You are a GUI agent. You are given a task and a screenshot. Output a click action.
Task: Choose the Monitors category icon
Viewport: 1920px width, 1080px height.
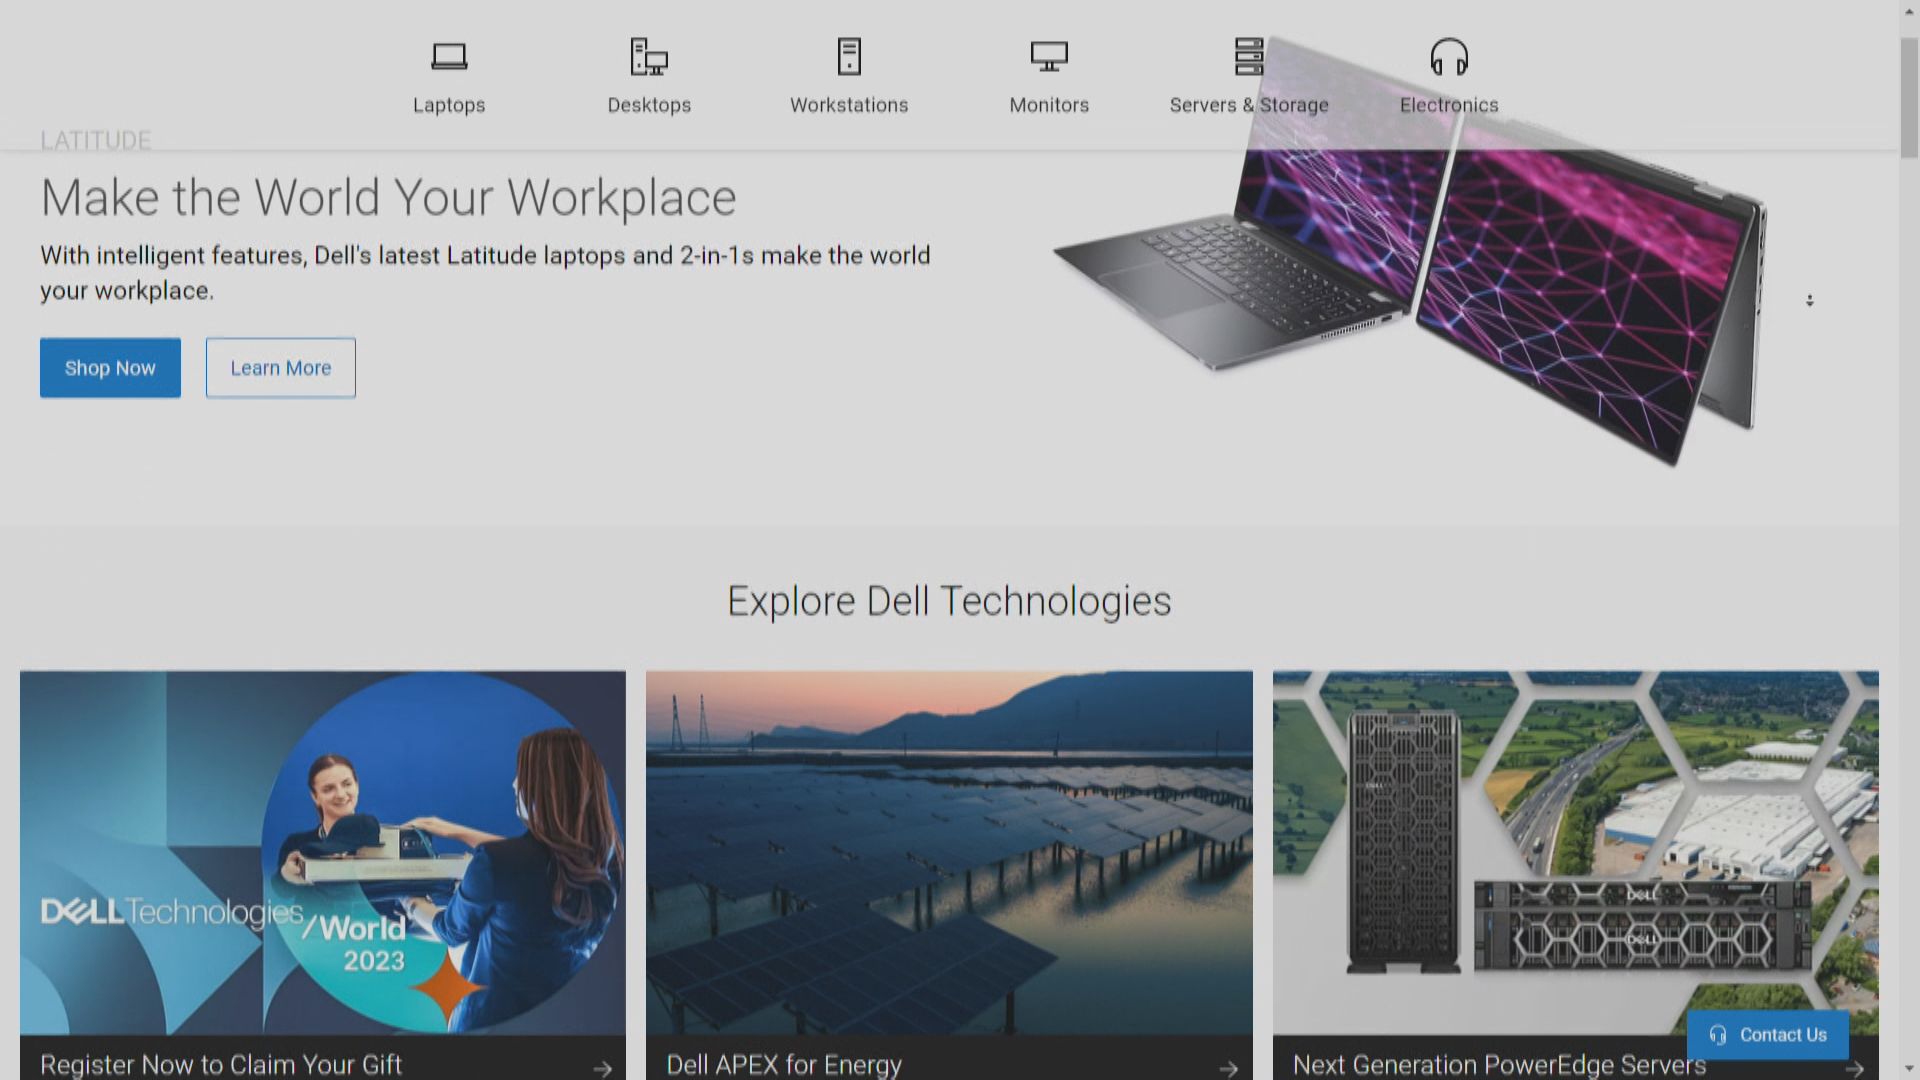[x=1049, y=57]
